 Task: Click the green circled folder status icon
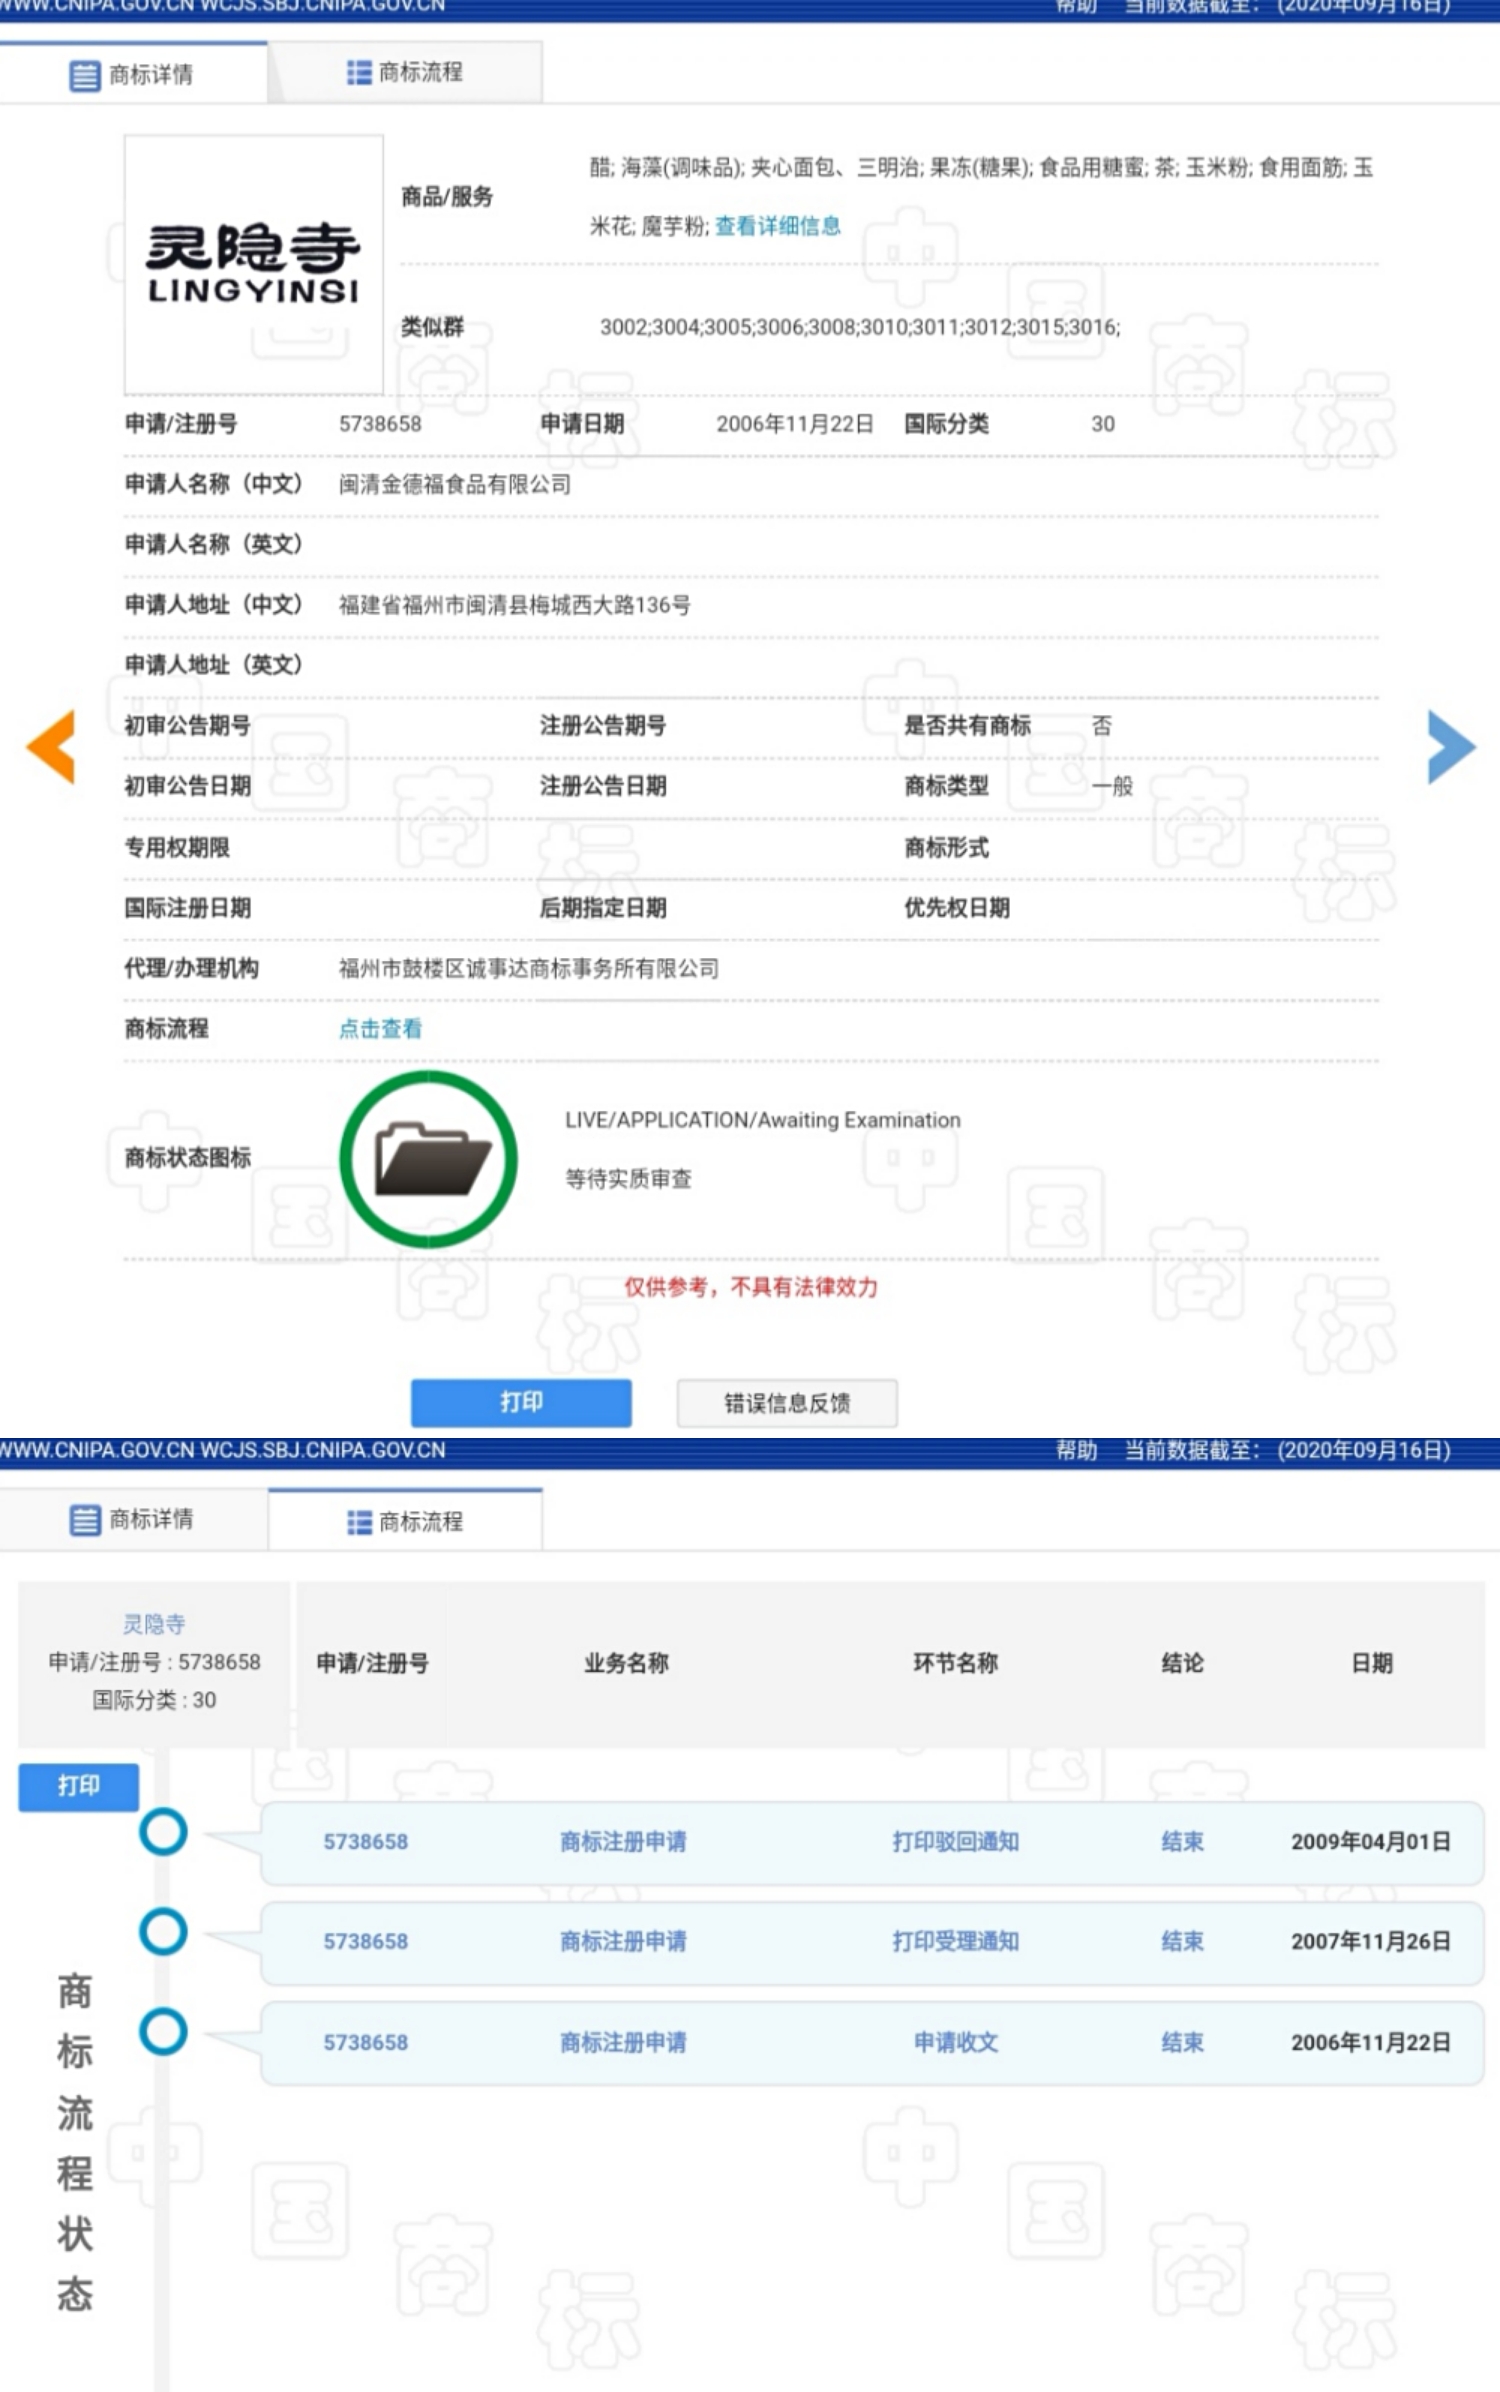428,1159
